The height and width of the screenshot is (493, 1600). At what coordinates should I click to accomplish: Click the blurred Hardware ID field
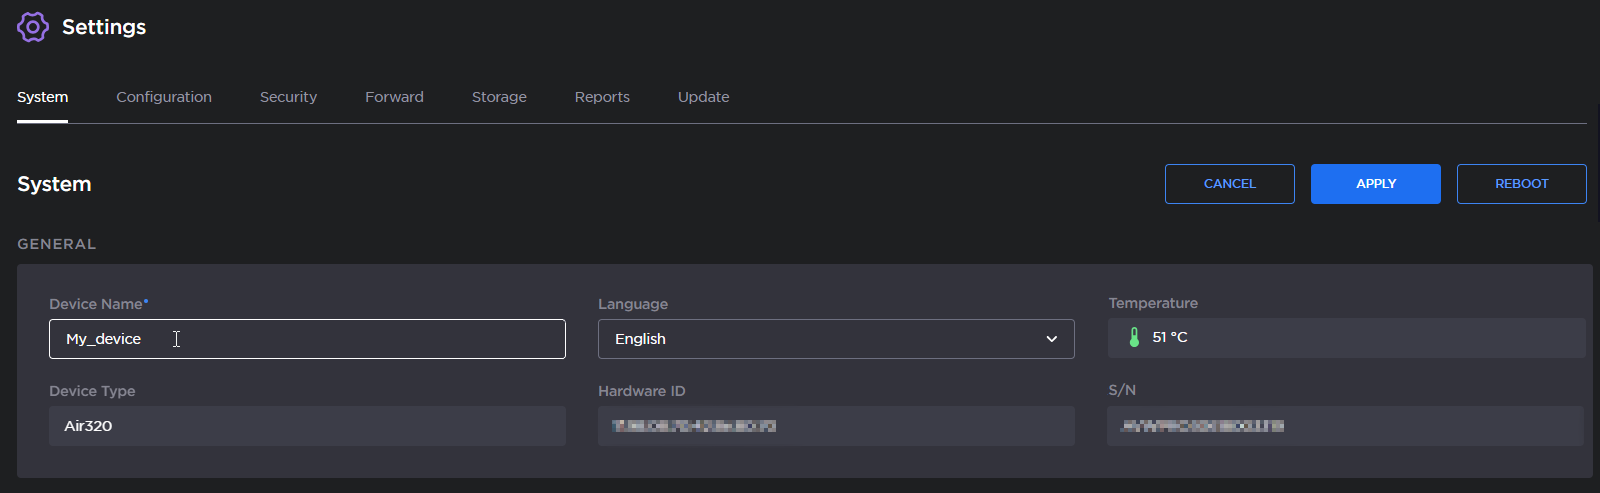click(835, 426)
